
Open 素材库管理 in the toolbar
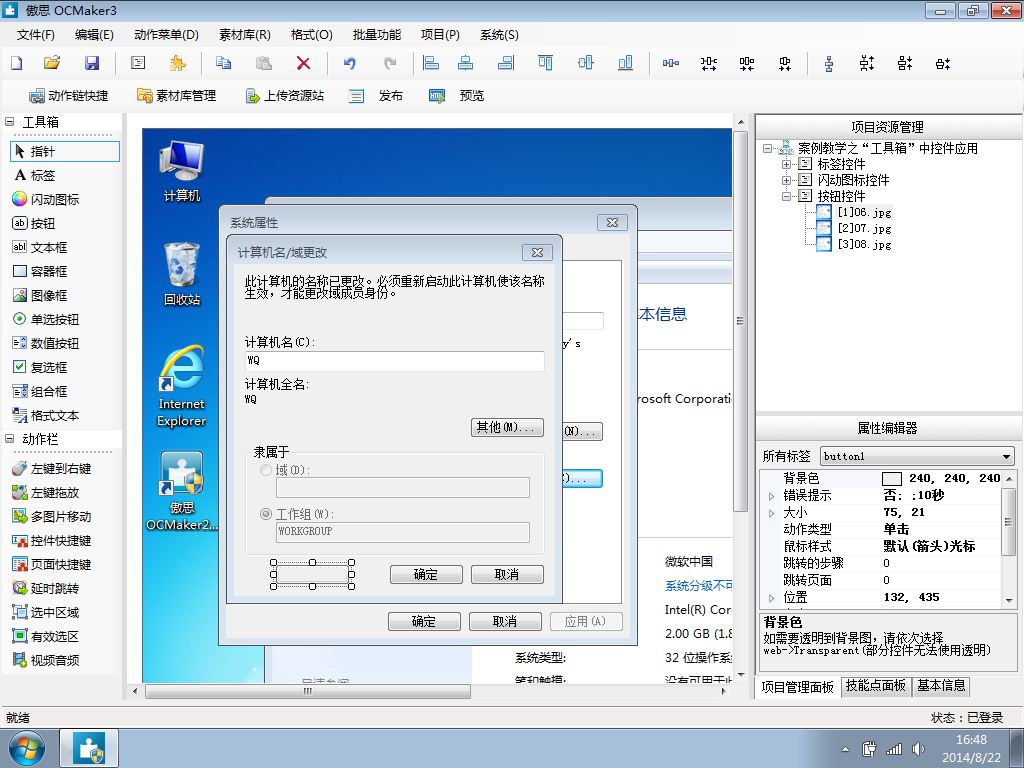click(176, 96)
